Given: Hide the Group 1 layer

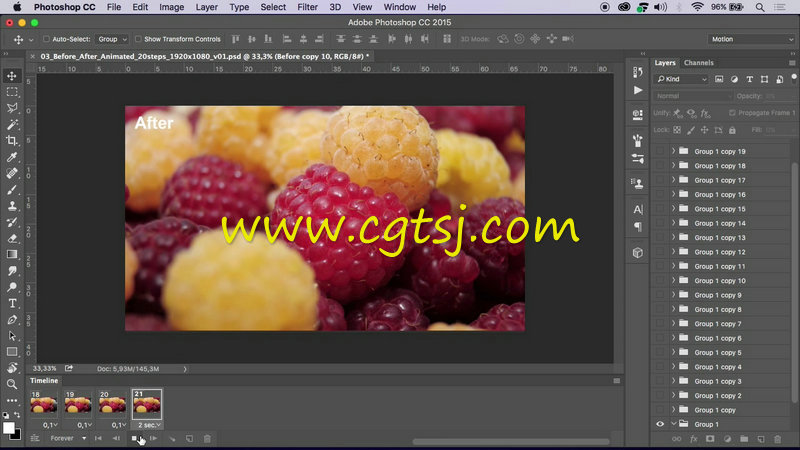Looking at the screenshot, I should coord(660,424).
